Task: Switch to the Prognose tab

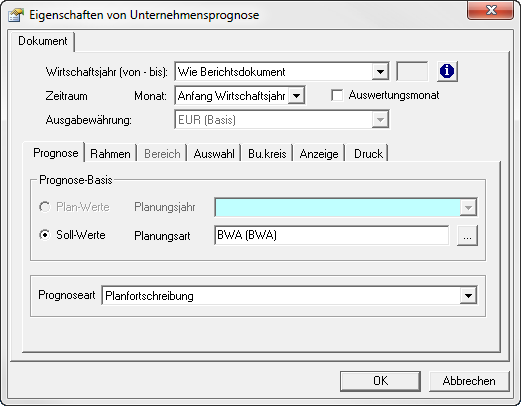Action: click(x=55, y=153)
